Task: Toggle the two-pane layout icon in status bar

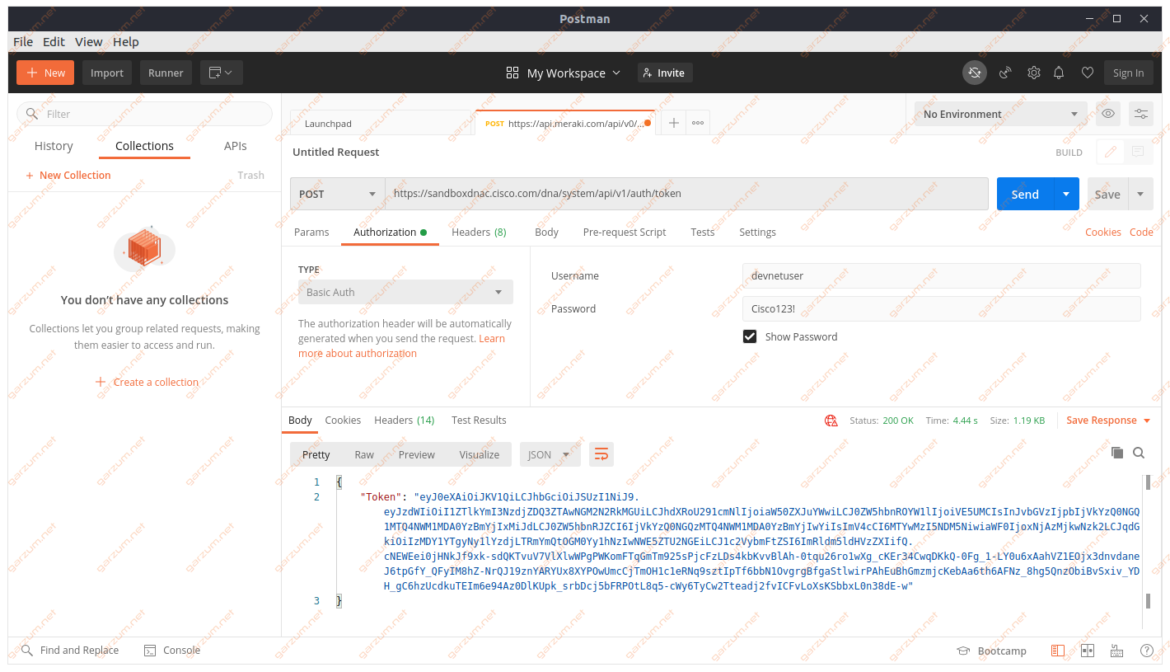Action: click(1086, 650)
